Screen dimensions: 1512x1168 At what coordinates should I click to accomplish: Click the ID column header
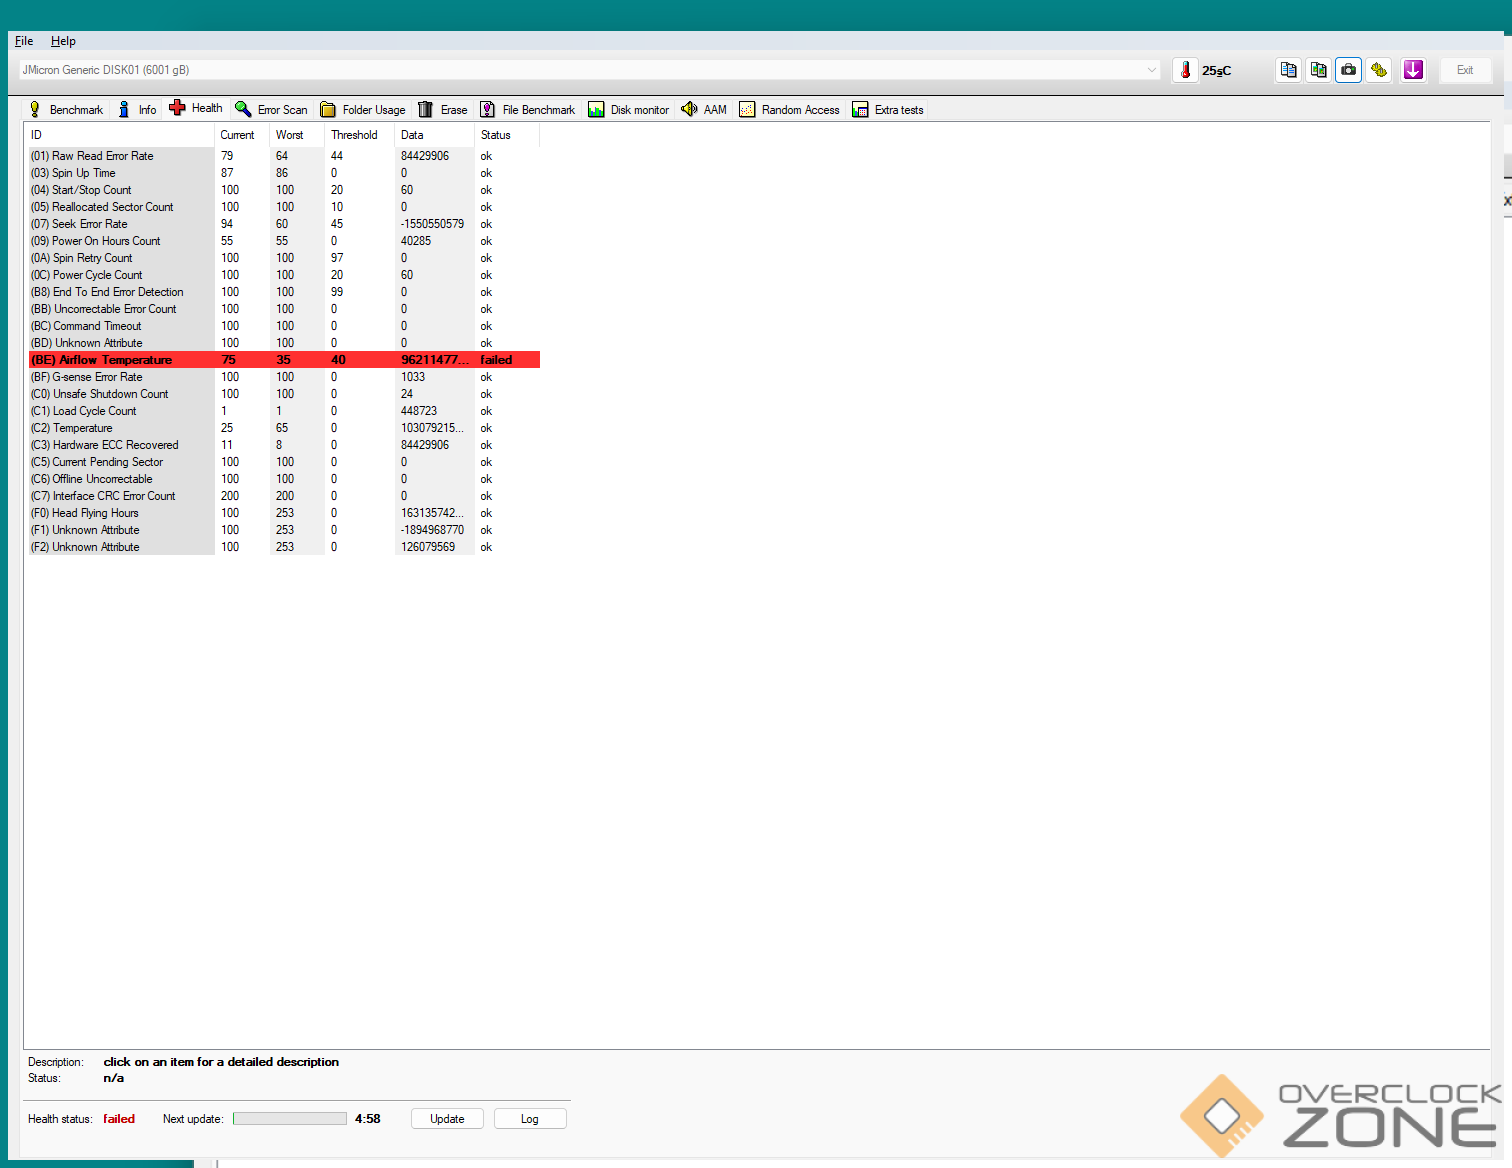tap(120, 135)
